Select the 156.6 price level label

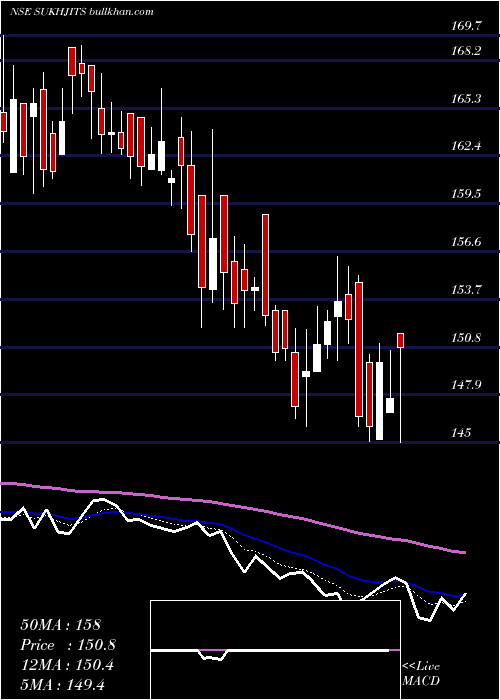(x=466, y=242)
